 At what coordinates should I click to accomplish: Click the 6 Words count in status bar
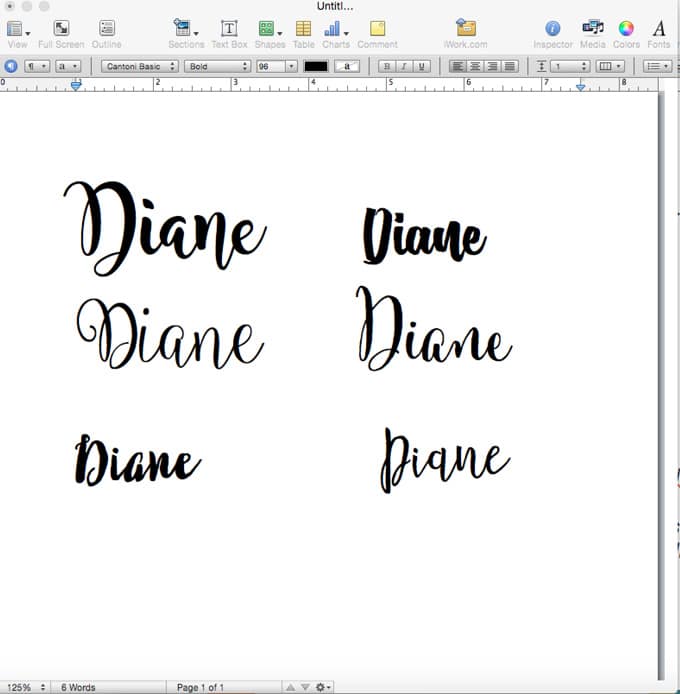coord(78,687)
